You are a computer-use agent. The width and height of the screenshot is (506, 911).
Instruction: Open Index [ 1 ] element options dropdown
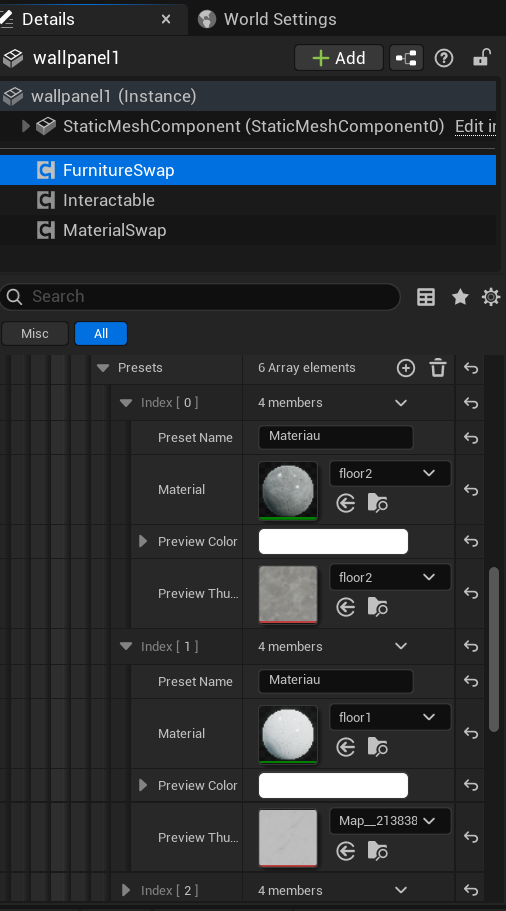(x=401, y=646)
